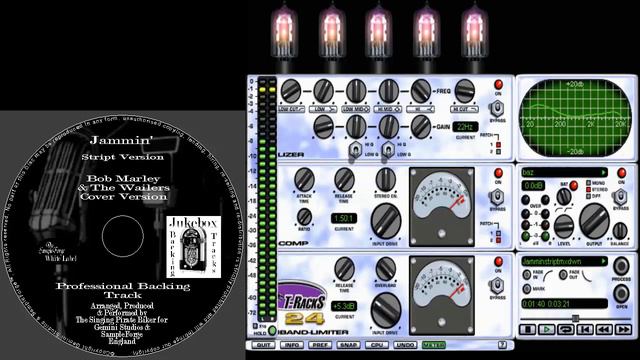Image resolution: width=640 pixels, height=360 pixels.
Task: Click the LOW band gain knob
Action: tap(324, 127)
